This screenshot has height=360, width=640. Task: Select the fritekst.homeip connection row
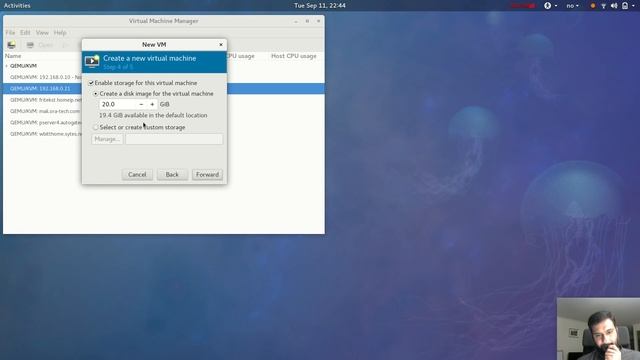coord(42,100)
